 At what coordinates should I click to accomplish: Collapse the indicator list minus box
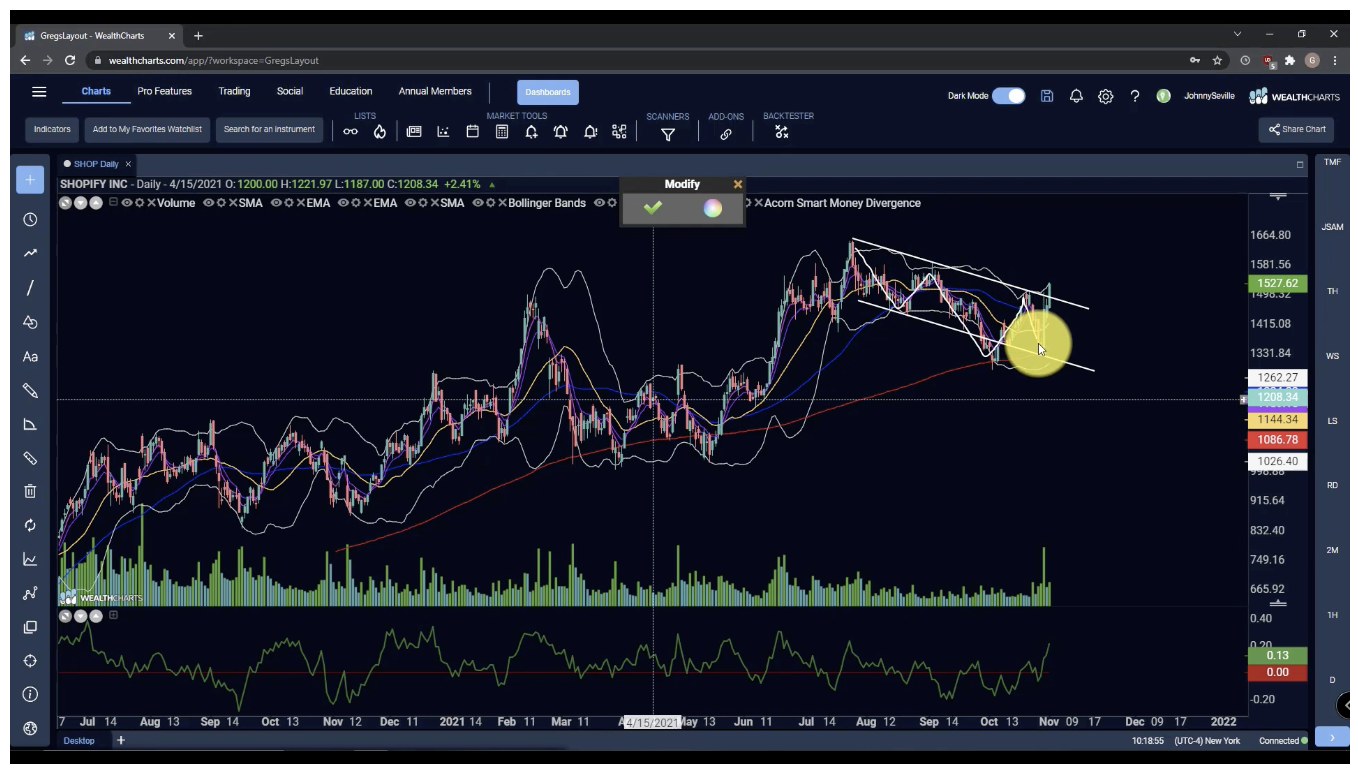click(113, 203)
